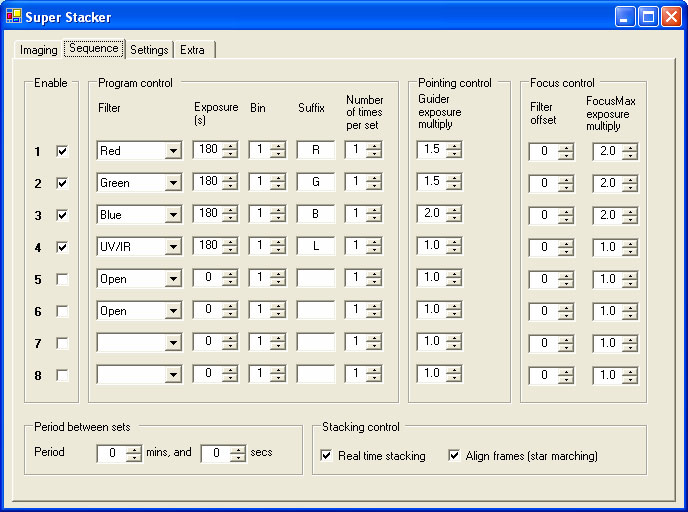The width and height of the screenshot is (688, 512).
Task: Expand the UV/IR filter dropdown
Action: [174, 247]
